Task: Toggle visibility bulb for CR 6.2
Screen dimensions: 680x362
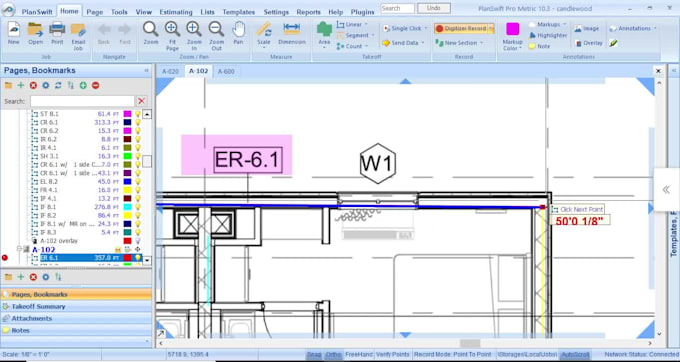Action: (x=138, y=131)
